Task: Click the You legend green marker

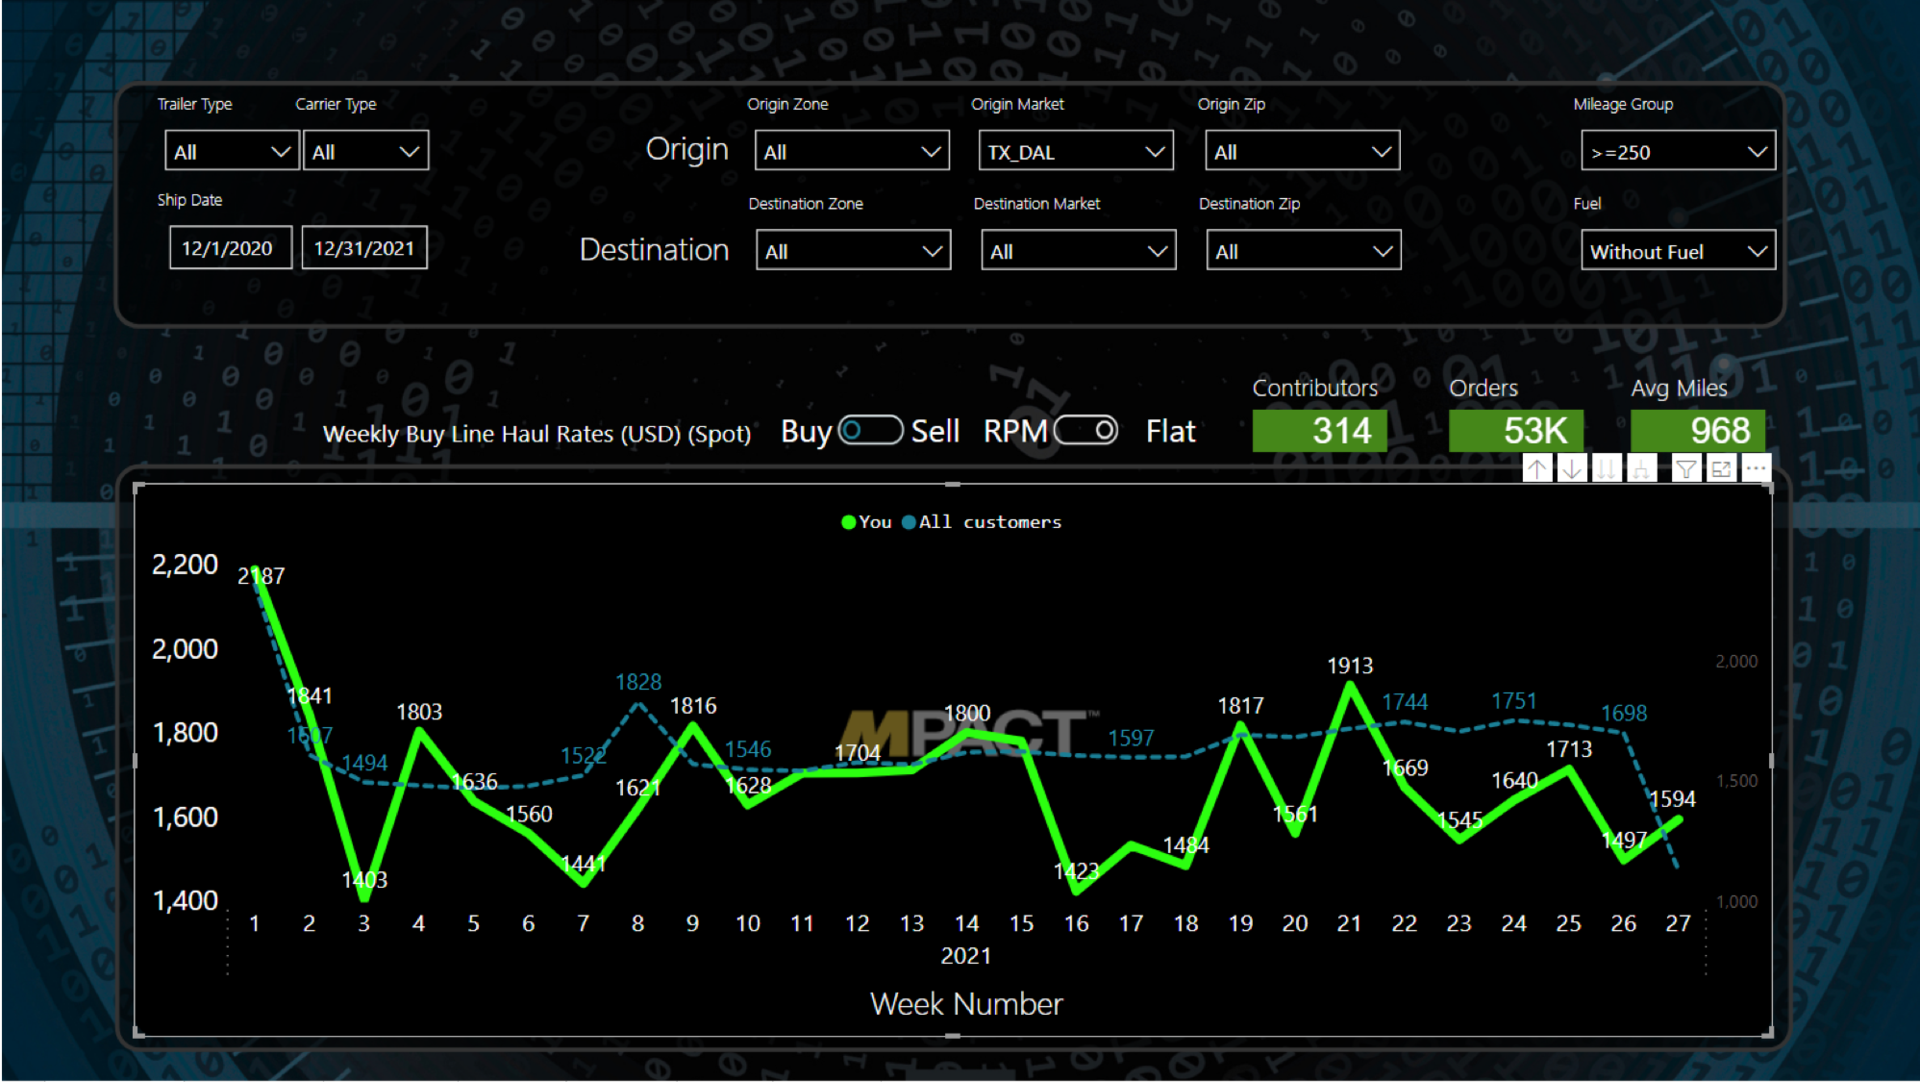Action: [849, 522]
